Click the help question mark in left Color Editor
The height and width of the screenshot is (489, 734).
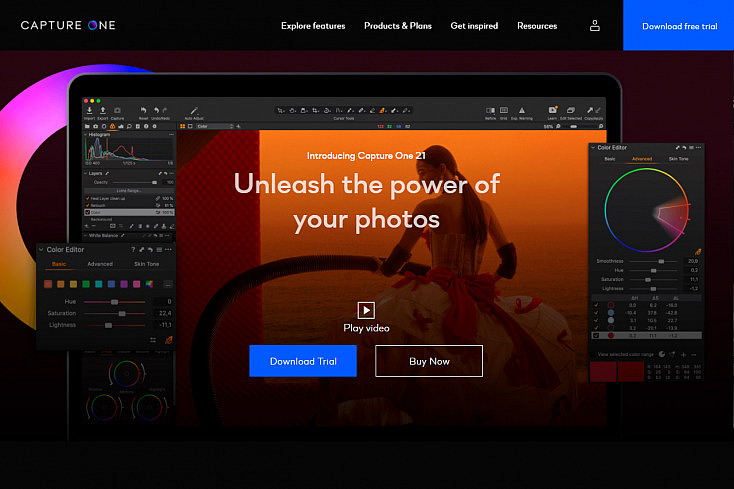pyautogui.click(x=133, y=249)
